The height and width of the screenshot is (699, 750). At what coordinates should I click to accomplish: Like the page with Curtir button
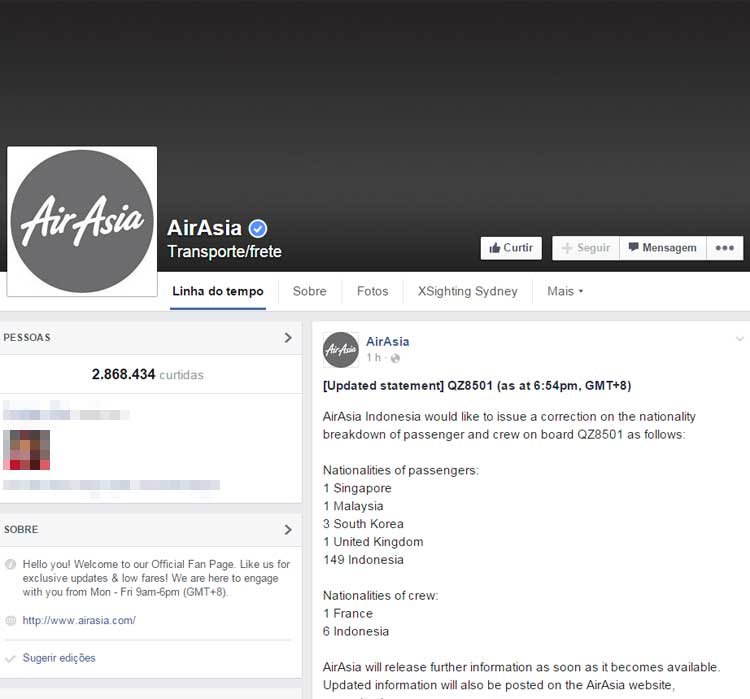511,248
